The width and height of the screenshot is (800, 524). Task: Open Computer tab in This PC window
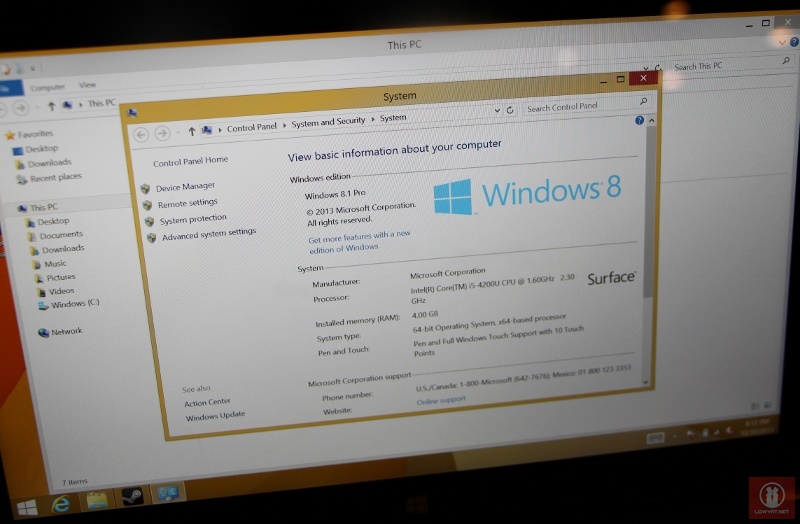point(47,88)
